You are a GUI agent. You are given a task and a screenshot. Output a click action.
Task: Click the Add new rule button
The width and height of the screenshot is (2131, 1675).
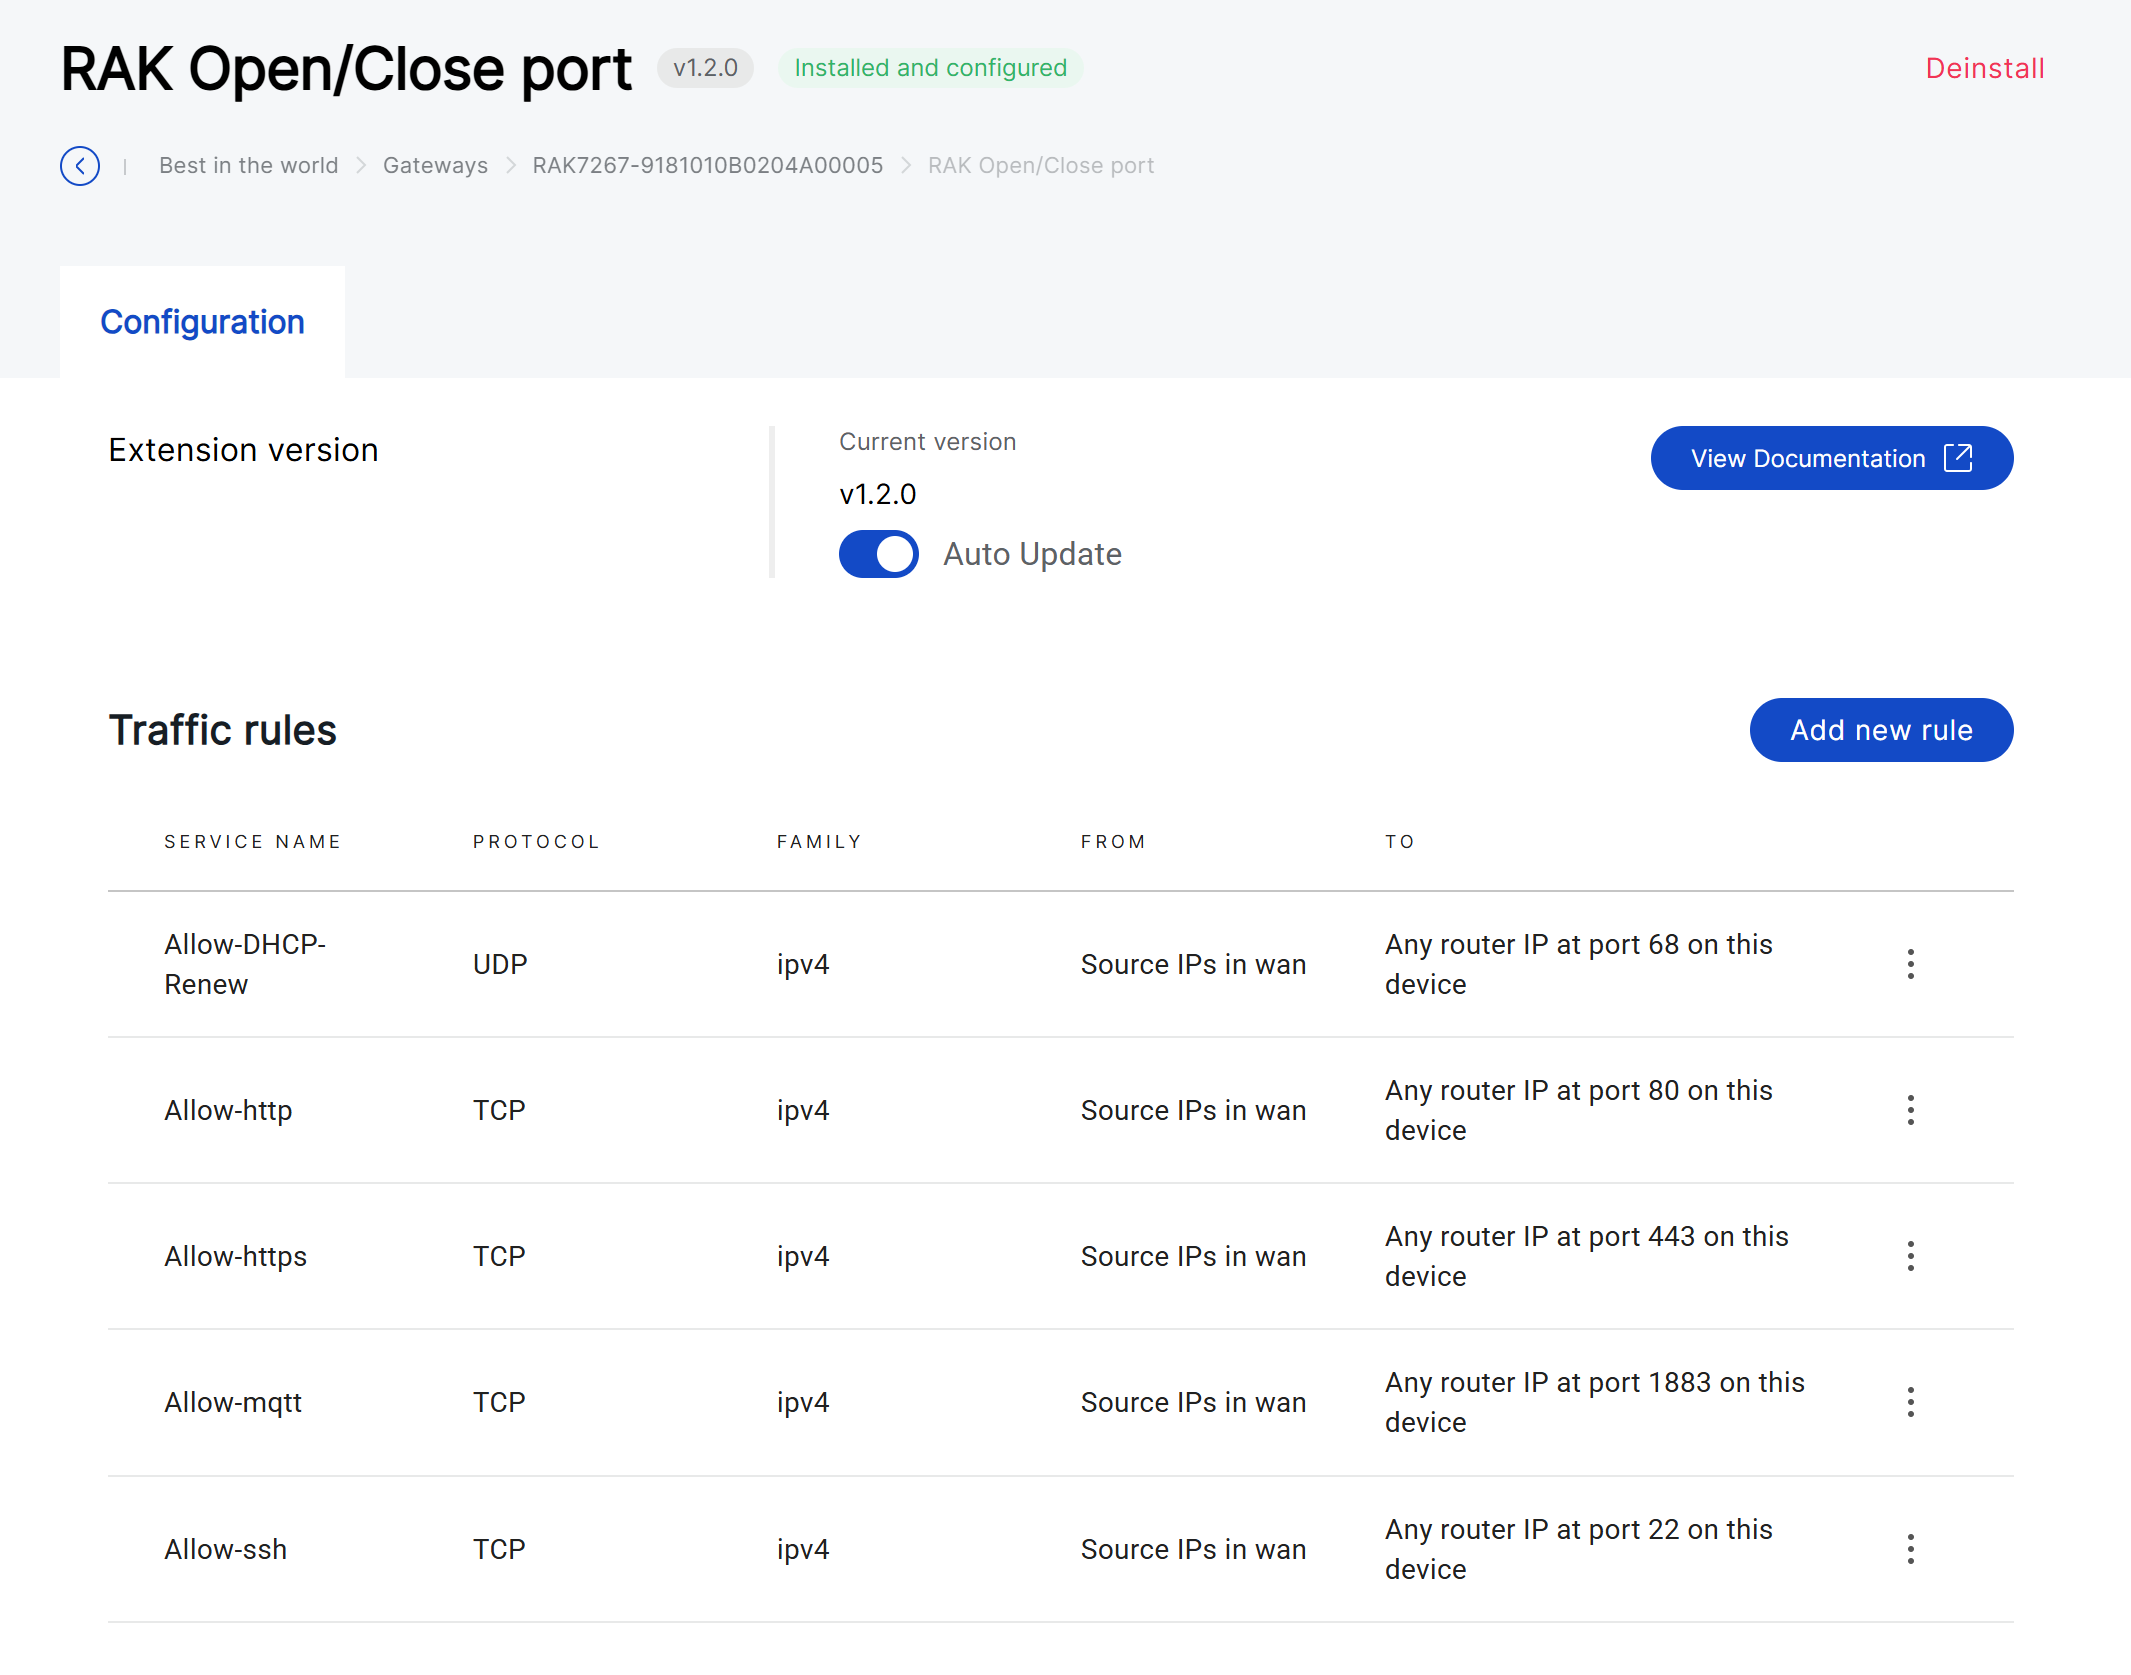point(1881,730)
